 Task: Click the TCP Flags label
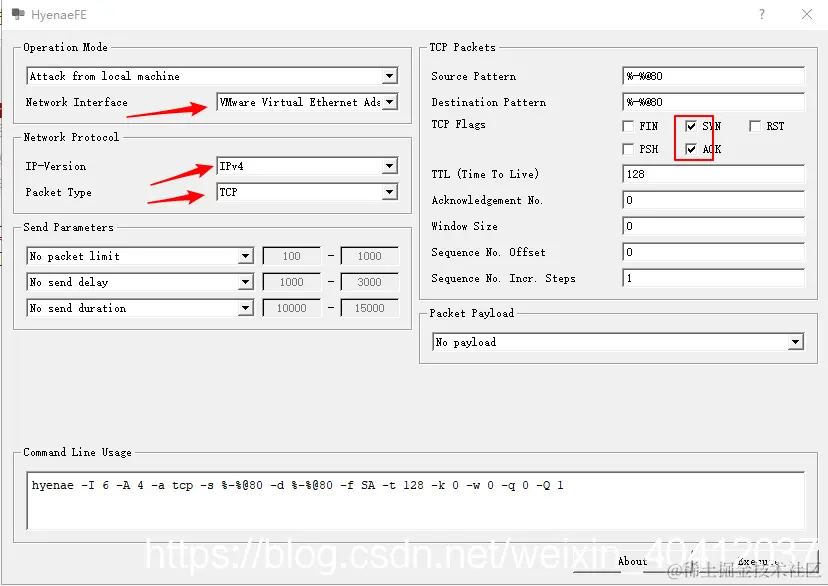458,125
